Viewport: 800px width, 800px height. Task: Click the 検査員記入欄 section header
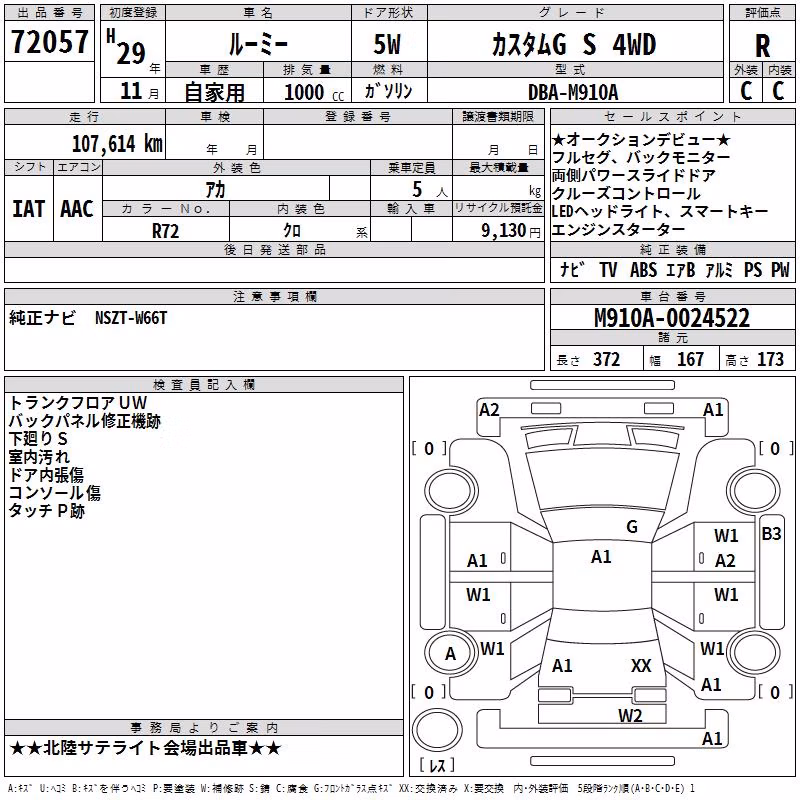204,385
